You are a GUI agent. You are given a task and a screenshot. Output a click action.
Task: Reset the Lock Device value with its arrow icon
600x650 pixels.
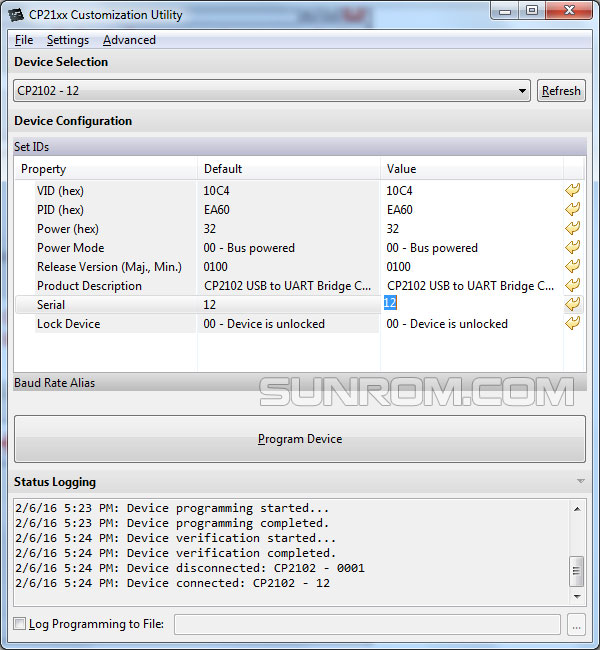click(573, 324)
